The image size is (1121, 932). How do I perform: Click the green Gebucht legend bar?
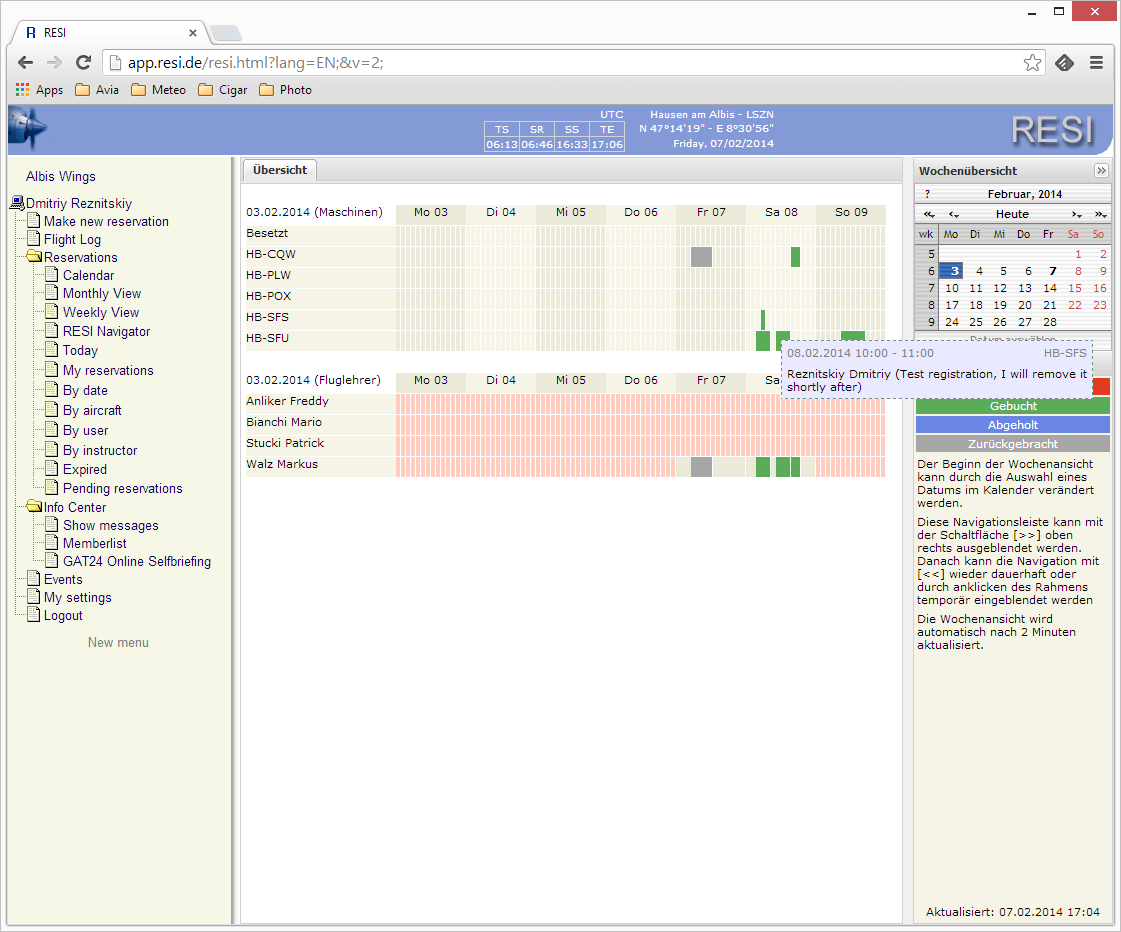tap(1012, 406)
